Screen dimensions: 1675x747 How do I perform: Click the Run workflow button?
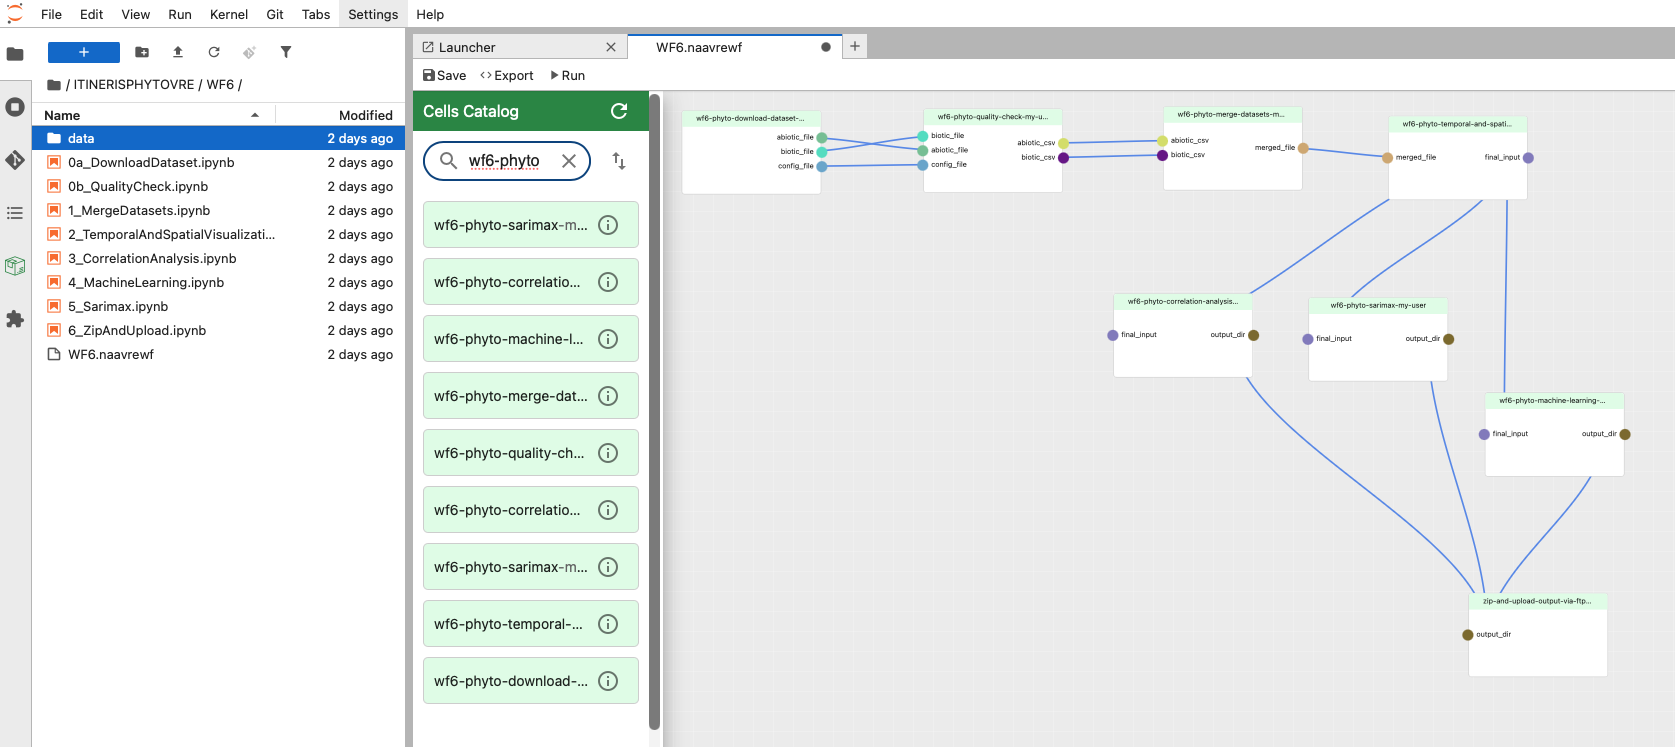click(567, 75)
